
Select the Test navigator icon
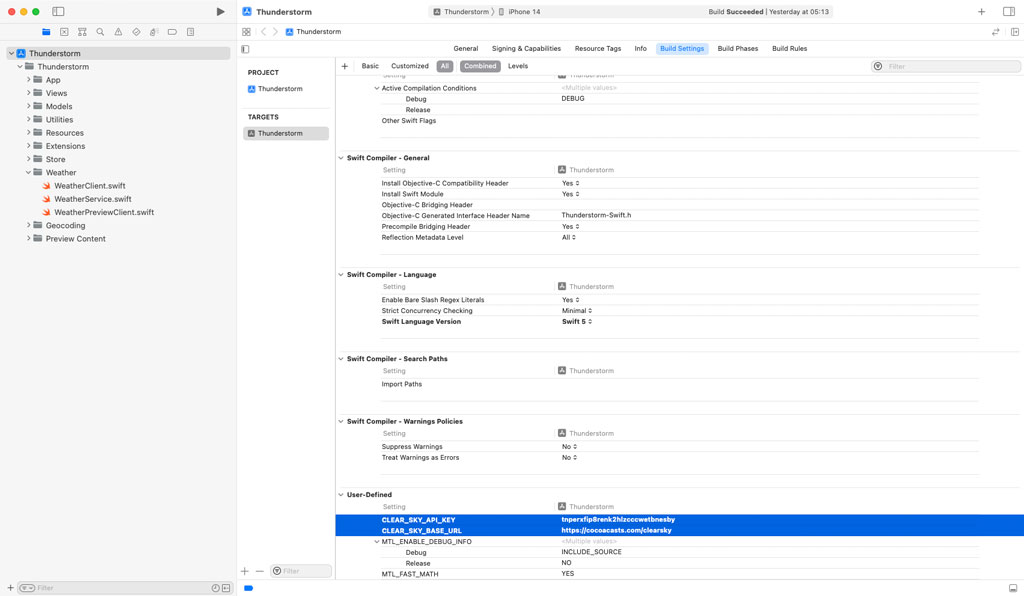click(x=136, y=31)
